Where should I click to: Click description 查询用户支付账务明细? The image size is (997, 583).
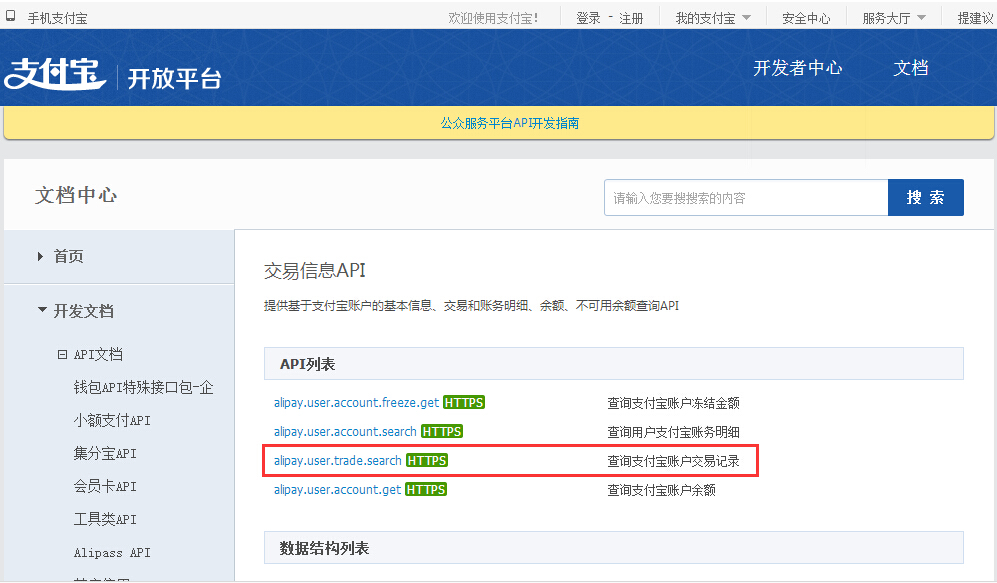tap(673, 432)
